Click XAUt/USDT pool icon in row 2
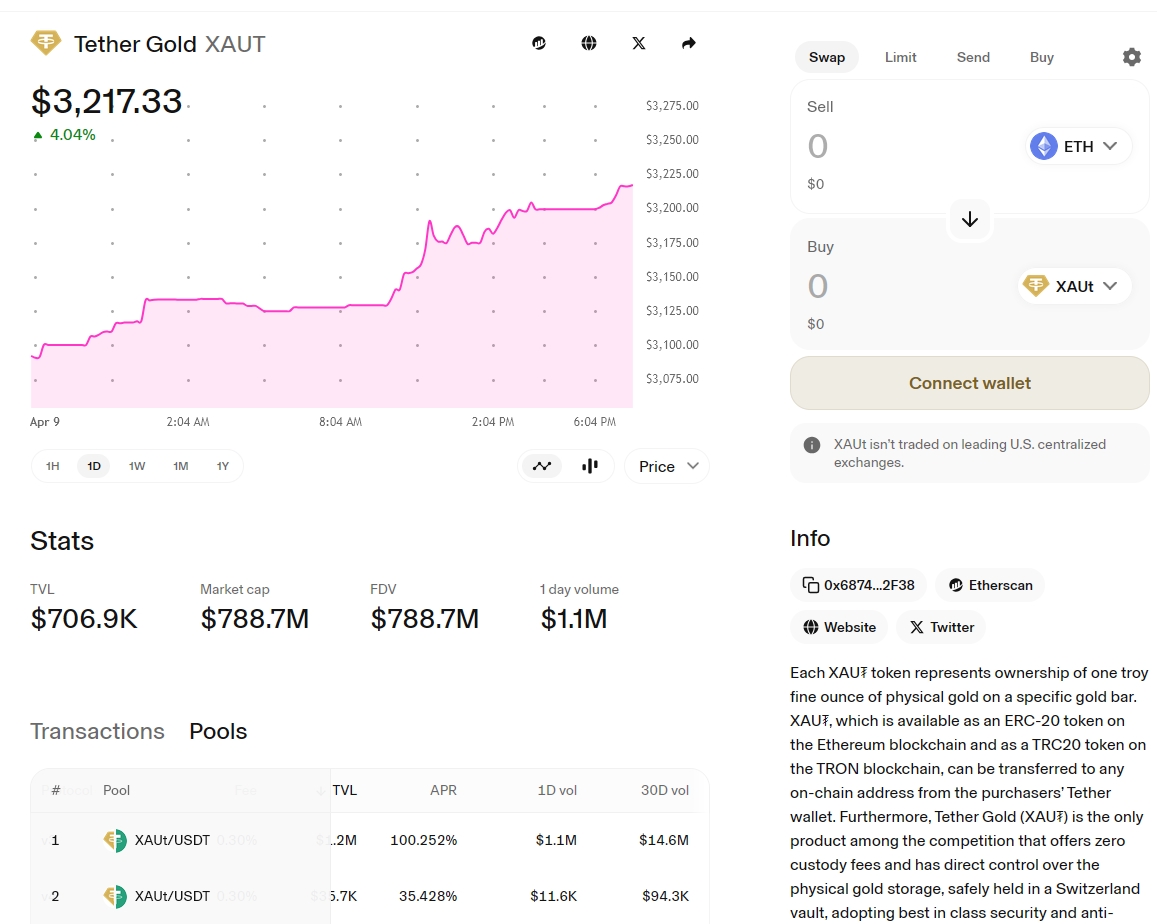Viewport: 1157px width, 924px height. click(114, 896)
